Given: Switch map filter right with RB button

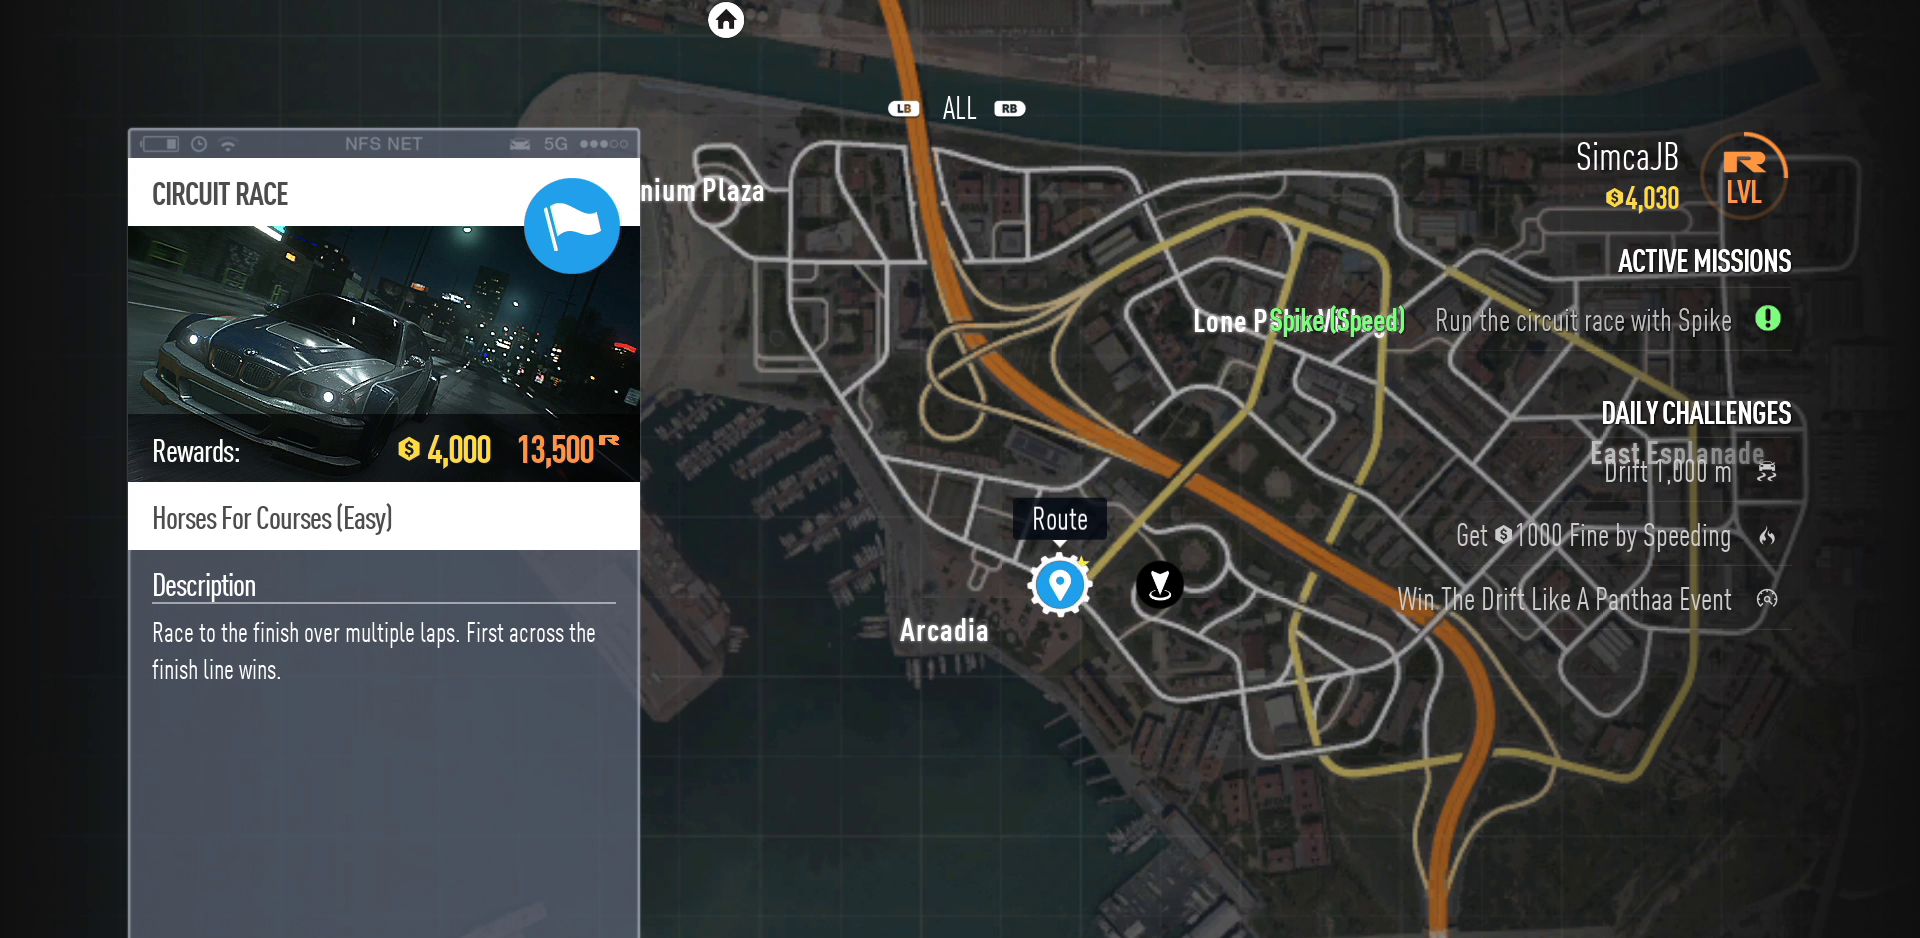Looking at the screenshot, I should [x=1010, y=108].
